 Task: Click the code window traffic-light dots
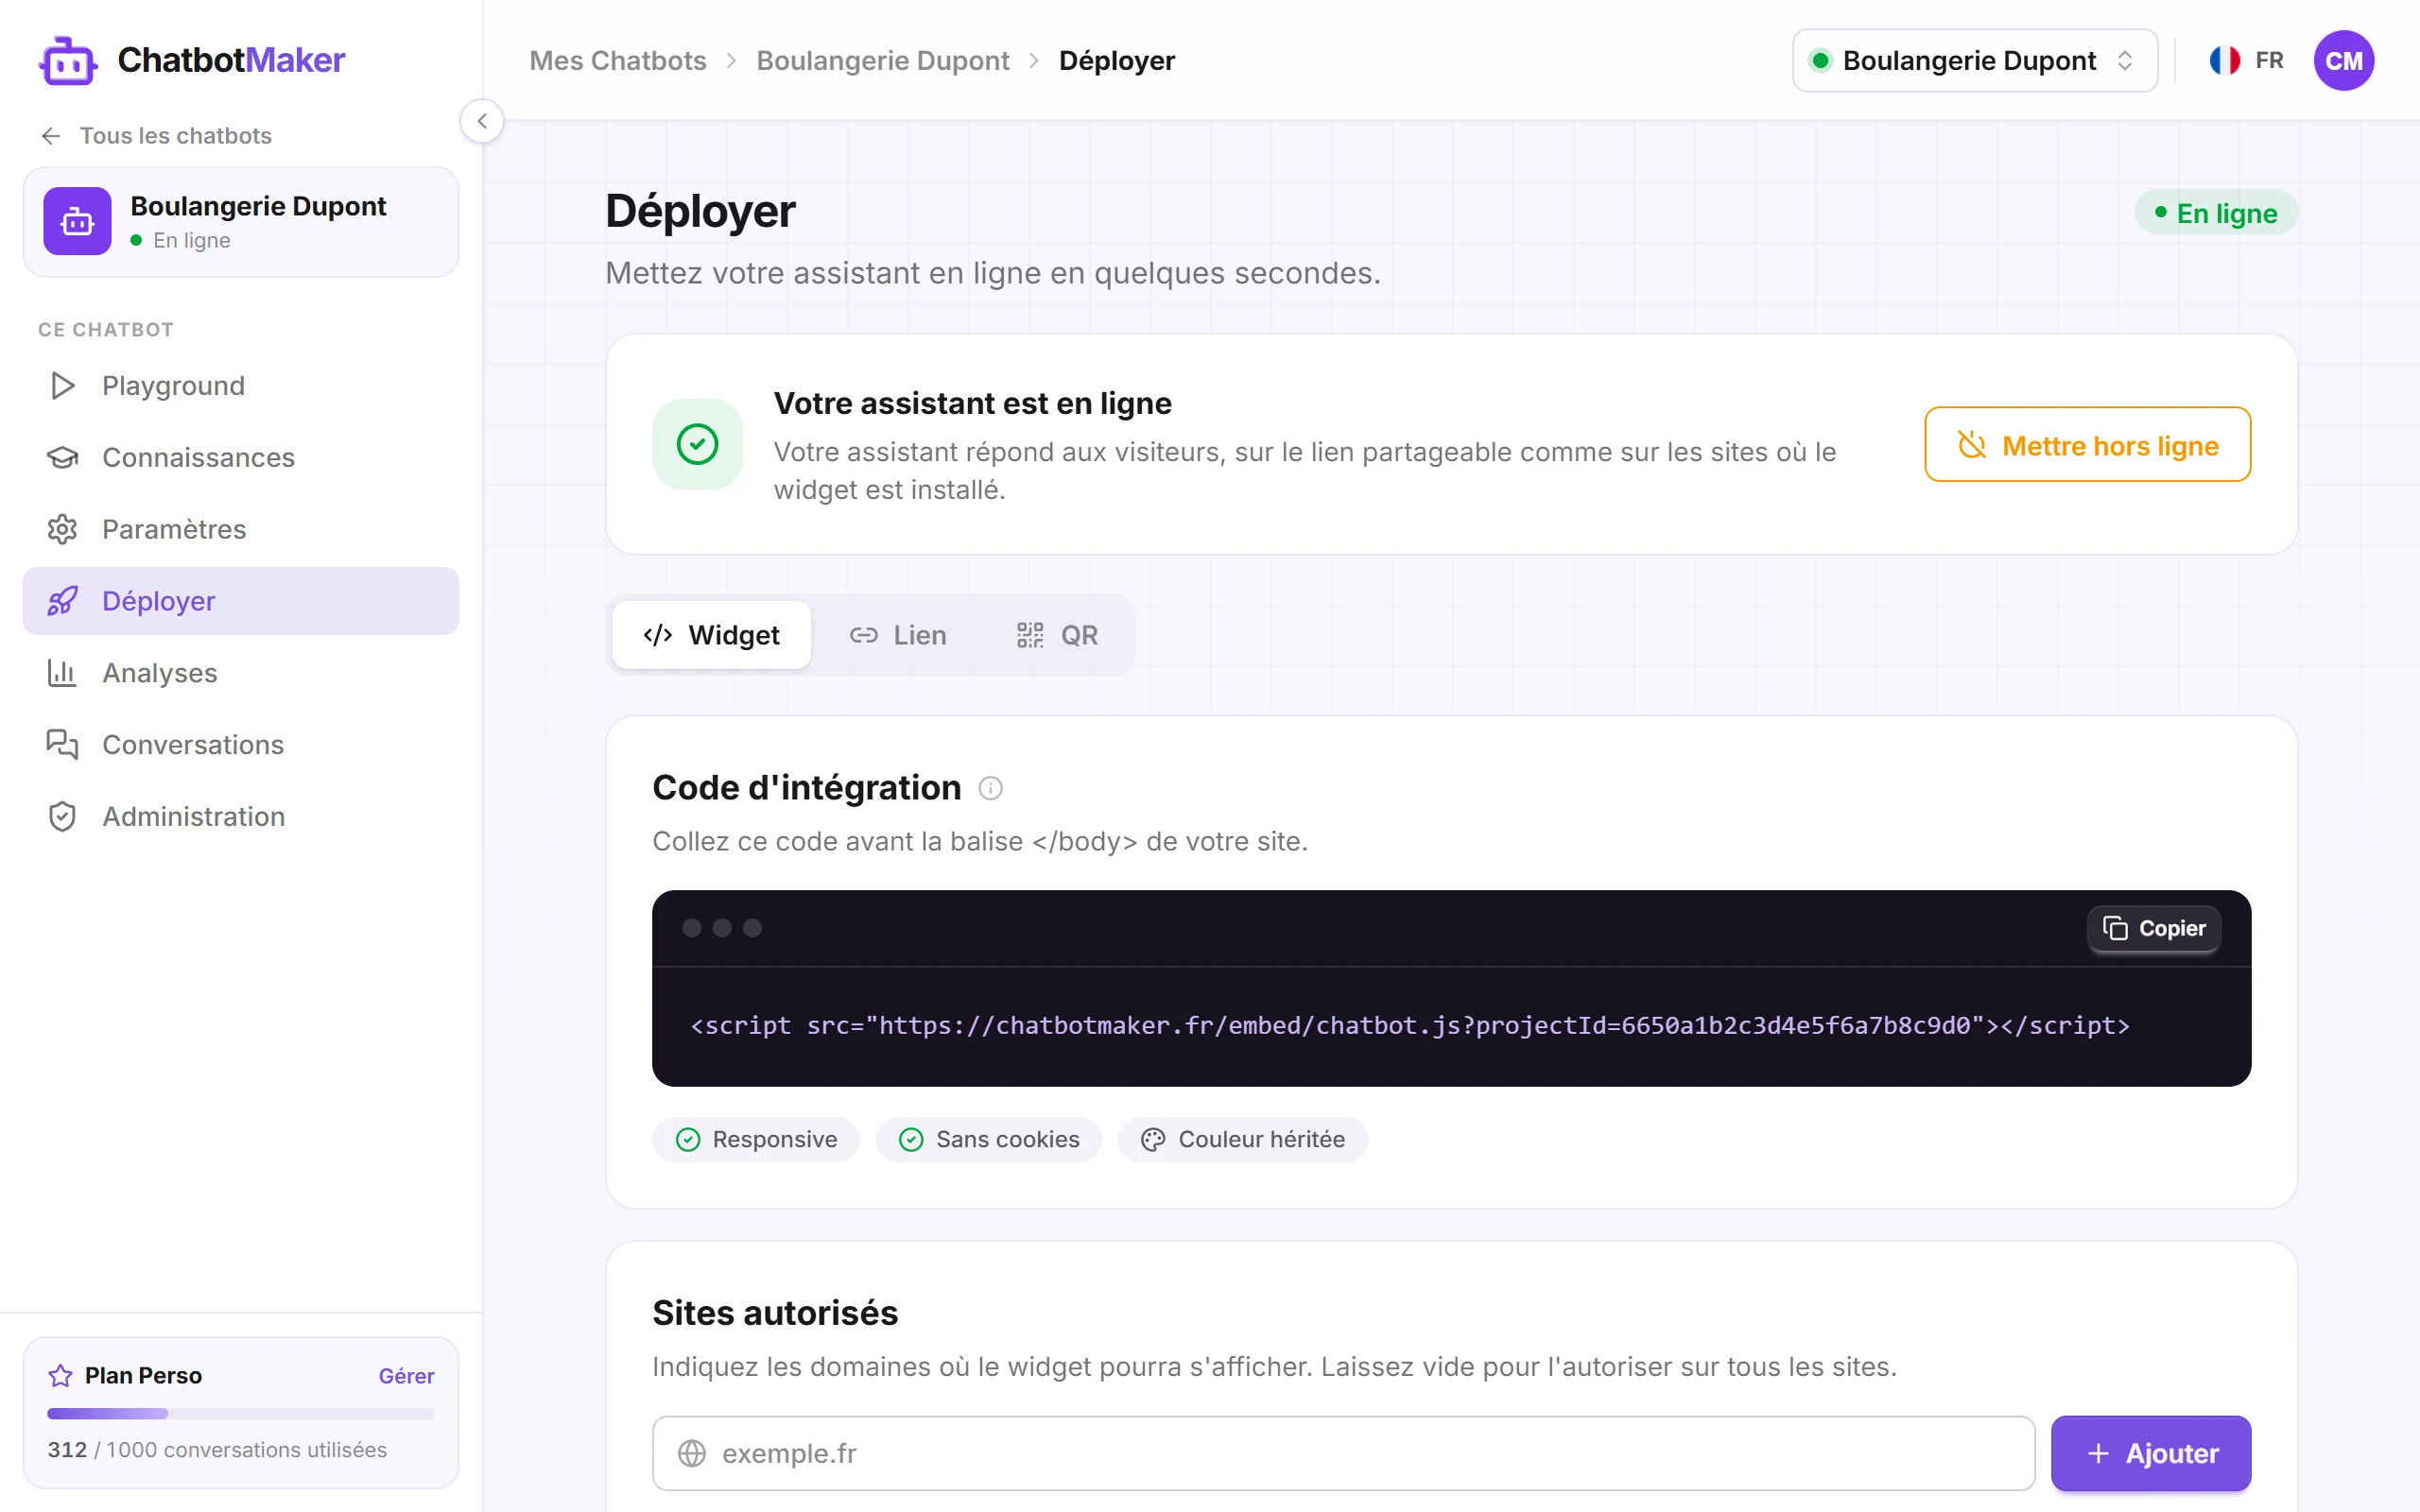point(722,928)
